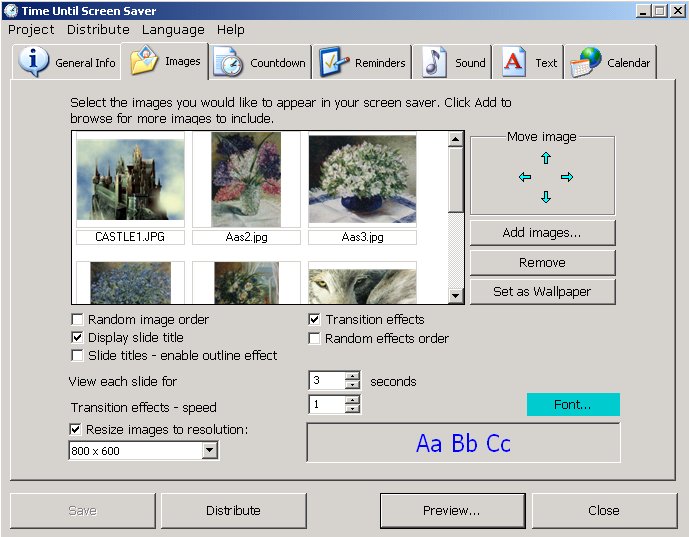Switch to the Sound tab
The image size is (689, 537).
452,62
